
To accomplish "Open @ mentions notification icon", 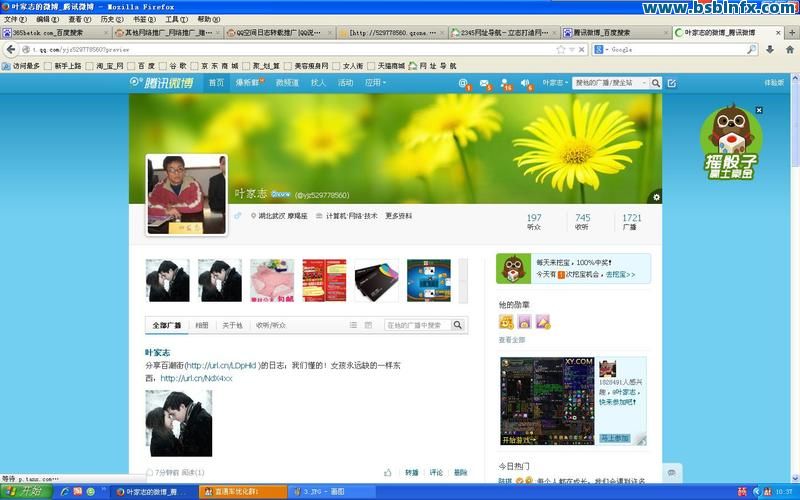I will pos(463,83).
